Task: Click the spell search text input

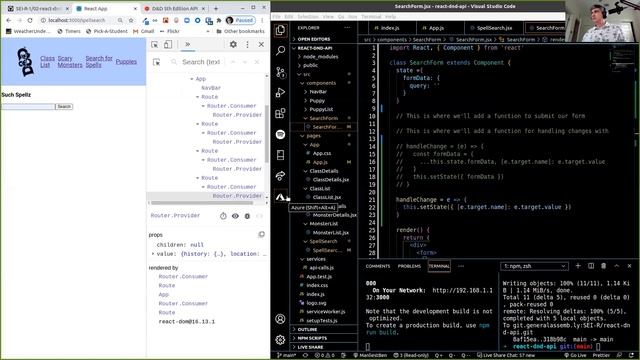Action: [28, 107]
